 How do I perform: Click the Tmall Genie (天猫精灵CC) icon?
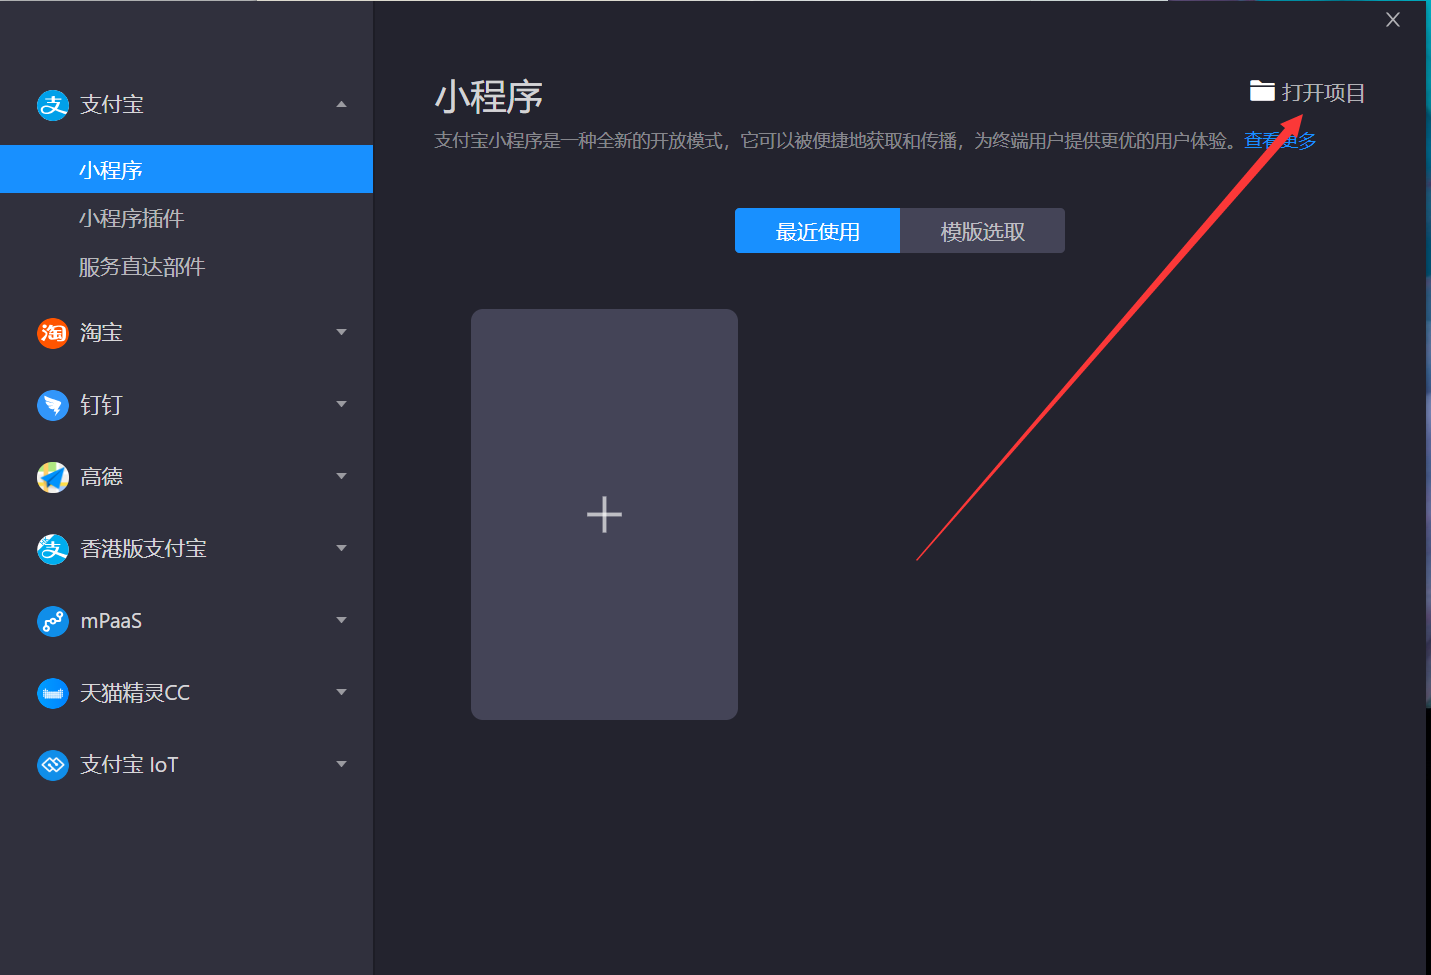coord(53,693)
